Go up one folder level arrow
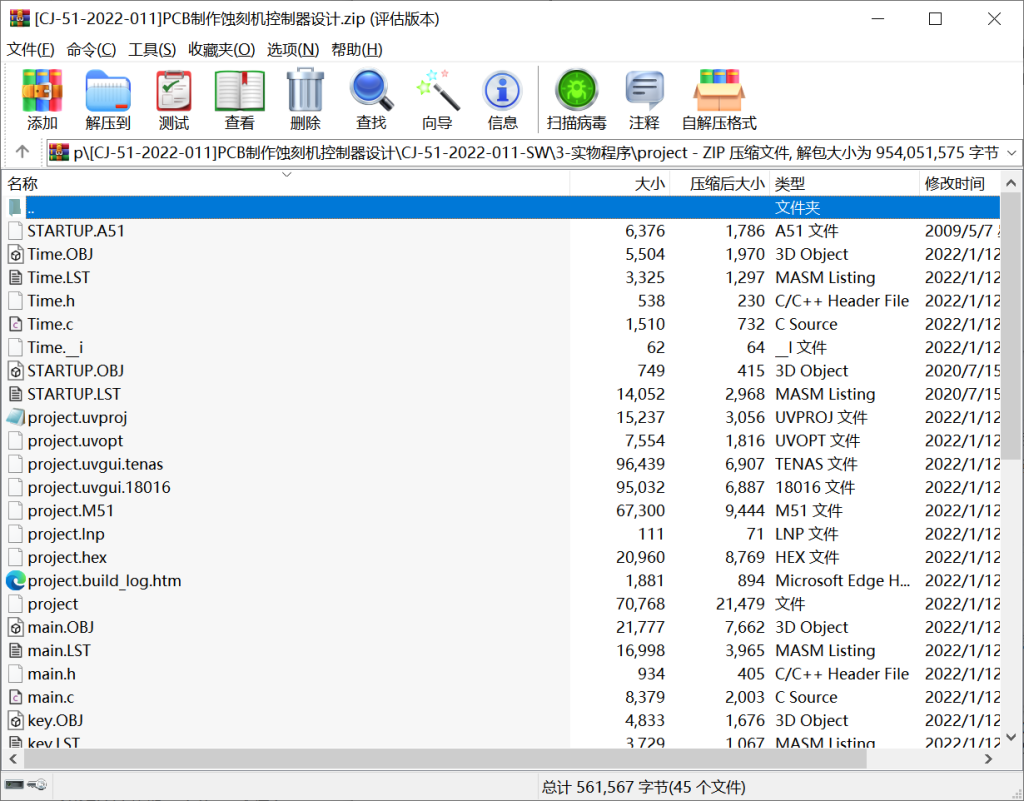The width and height of the screenshot is (1024, 801). pyautogui.click(x=22, y=152)
